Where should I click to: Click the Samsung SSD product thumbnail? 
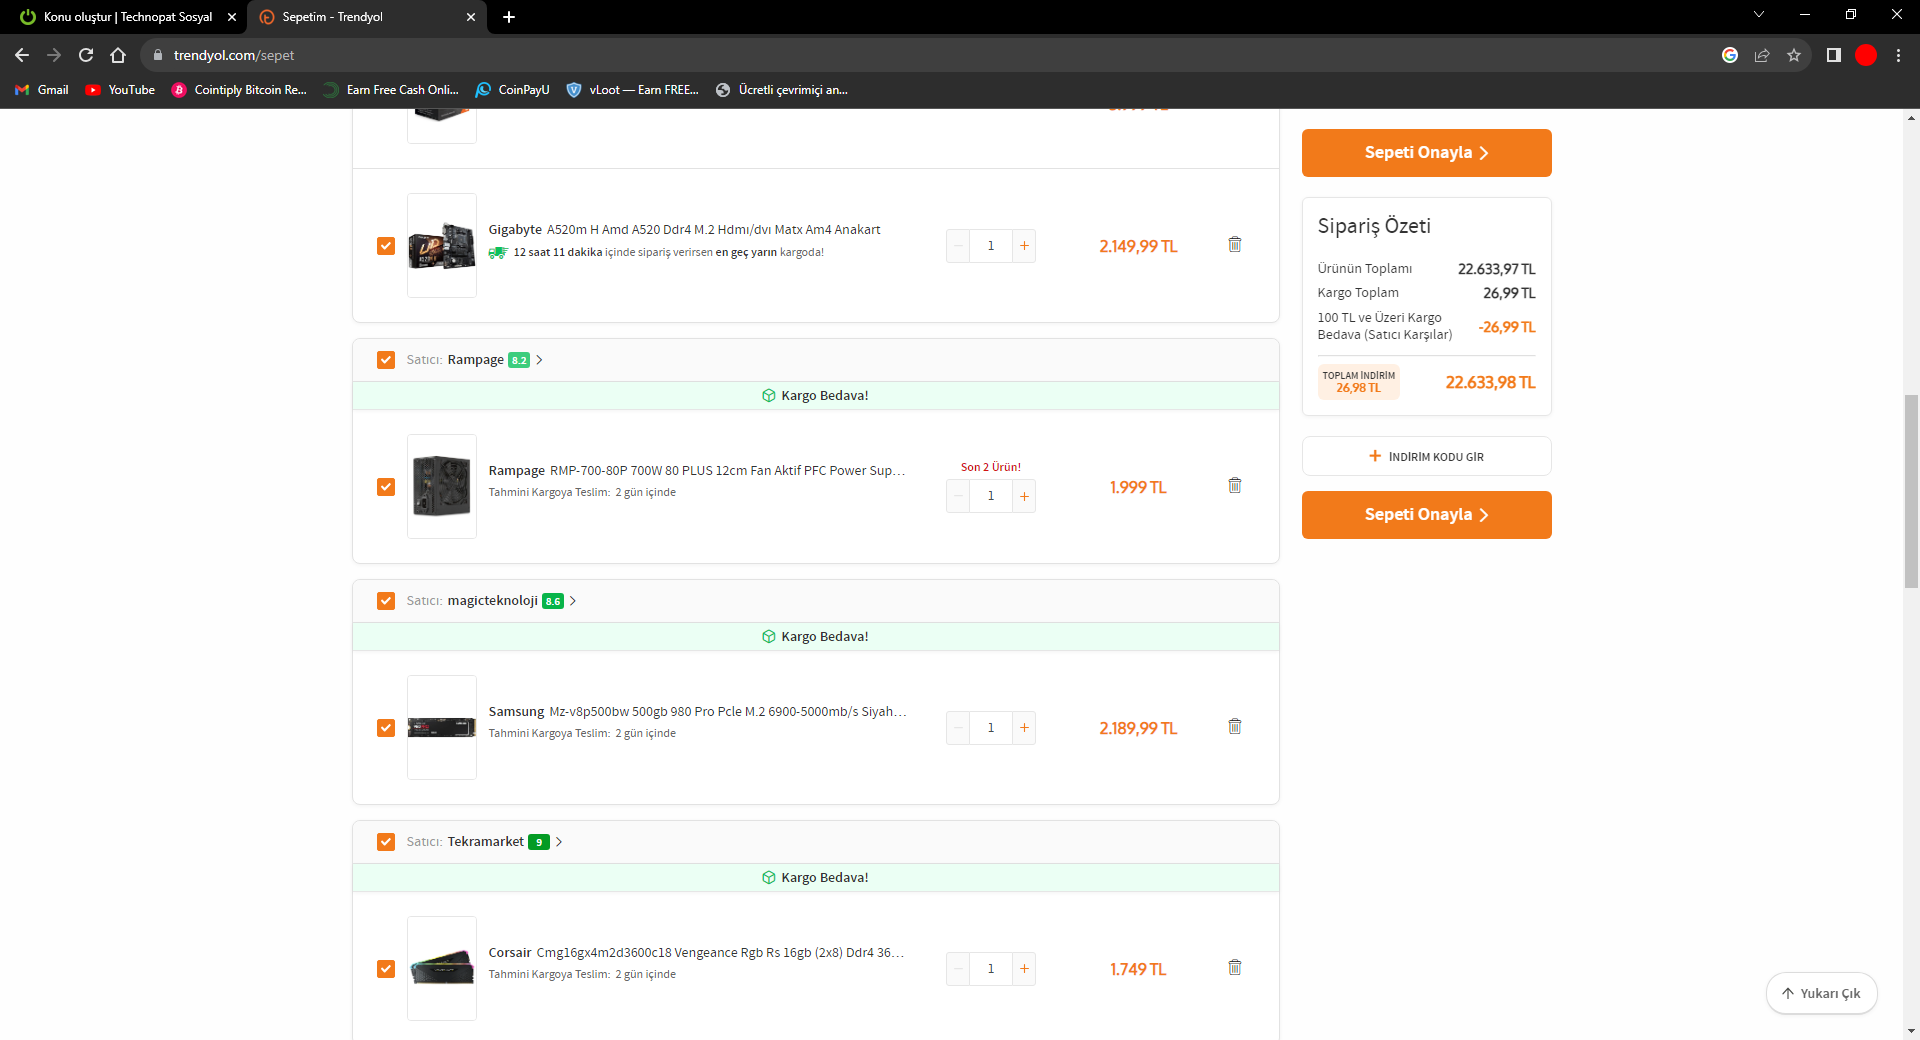tap(442, 727)
